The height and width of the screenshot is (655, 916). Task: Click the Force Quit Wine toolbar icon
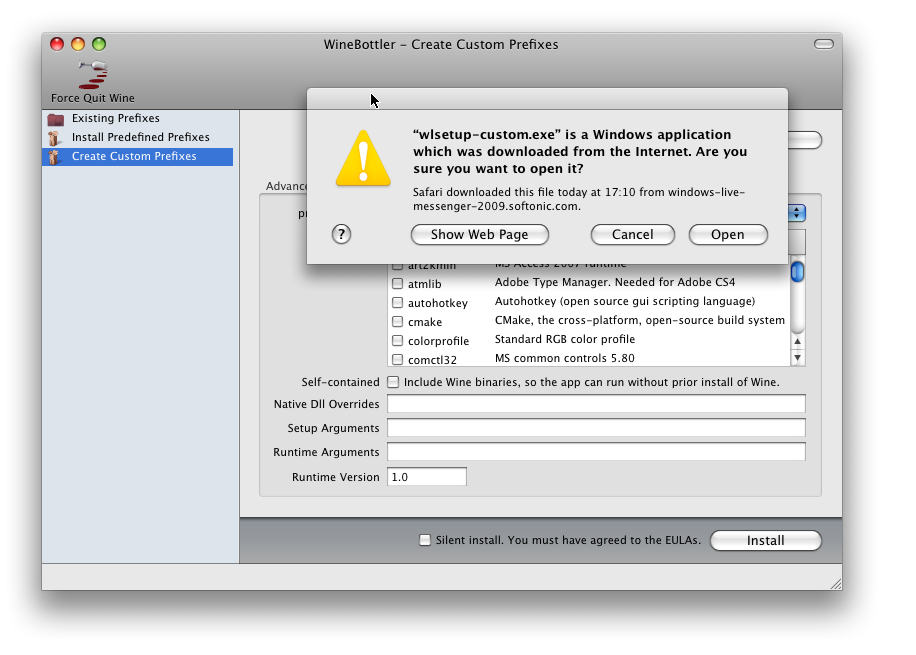click(x=93, y=75)
